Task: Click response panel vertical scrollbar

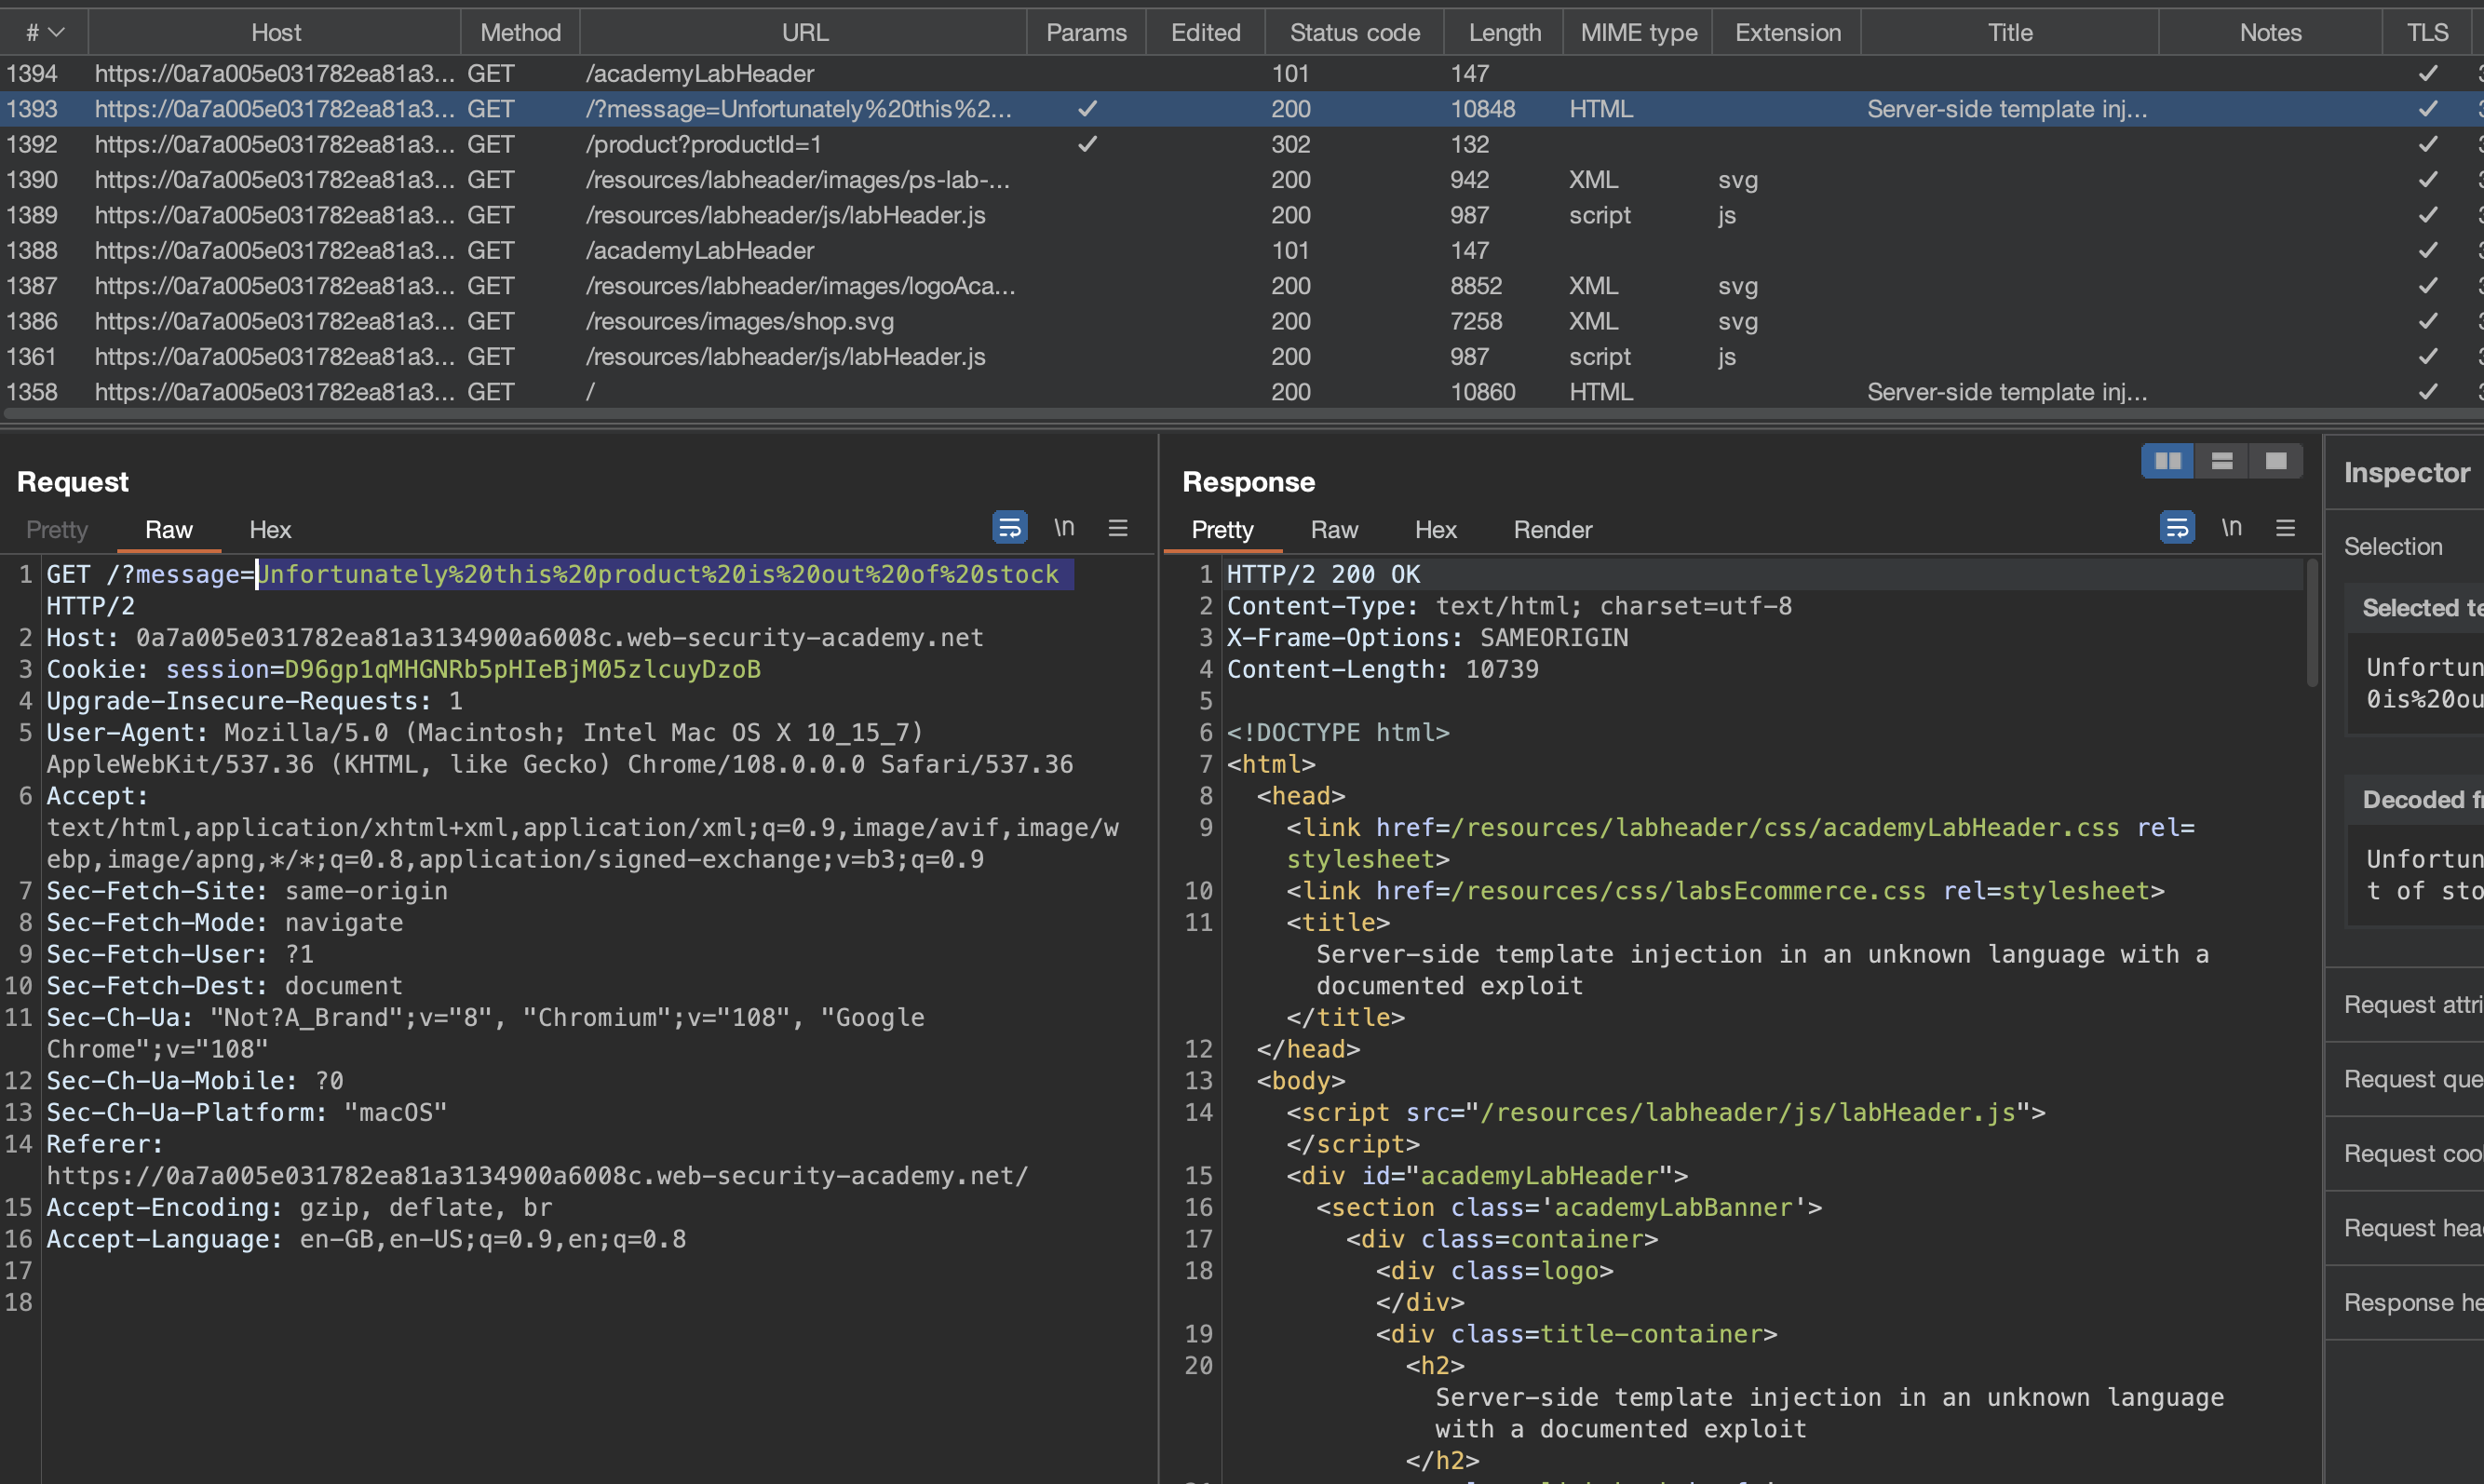Action: tap(2311, 625)
